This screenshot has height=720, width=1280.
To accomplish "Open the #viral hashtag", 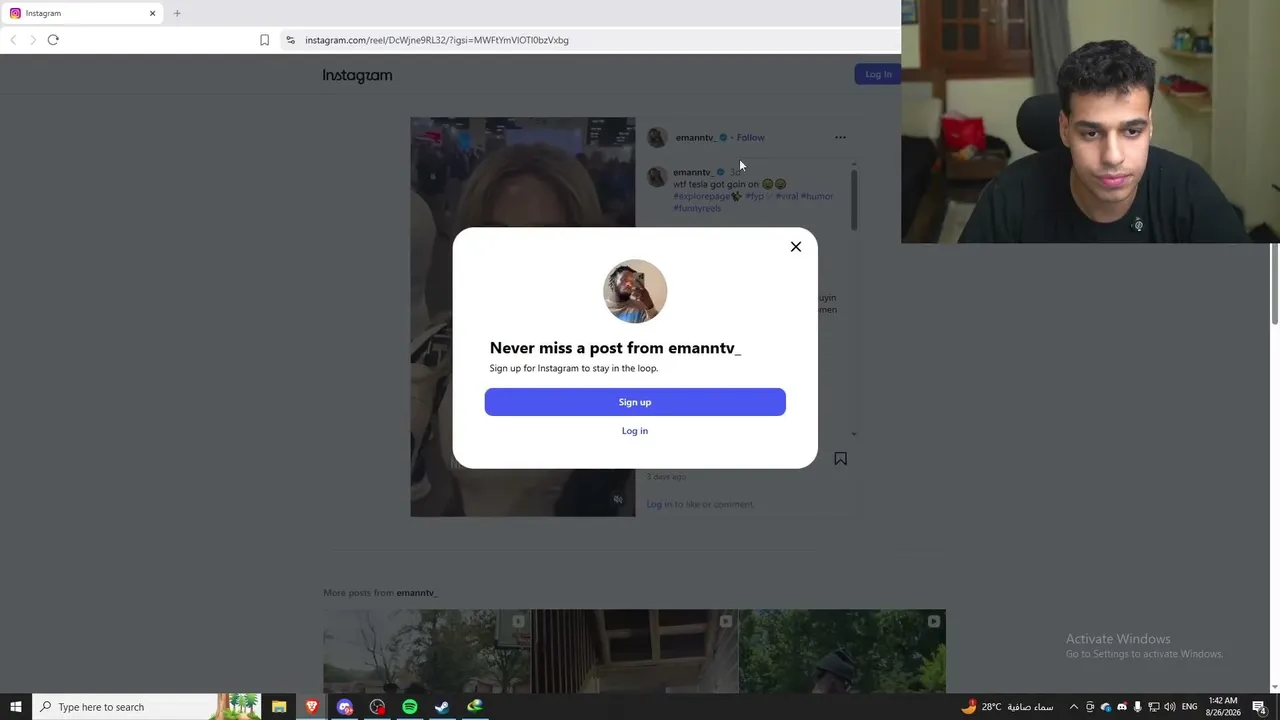I will pos(787,196).
